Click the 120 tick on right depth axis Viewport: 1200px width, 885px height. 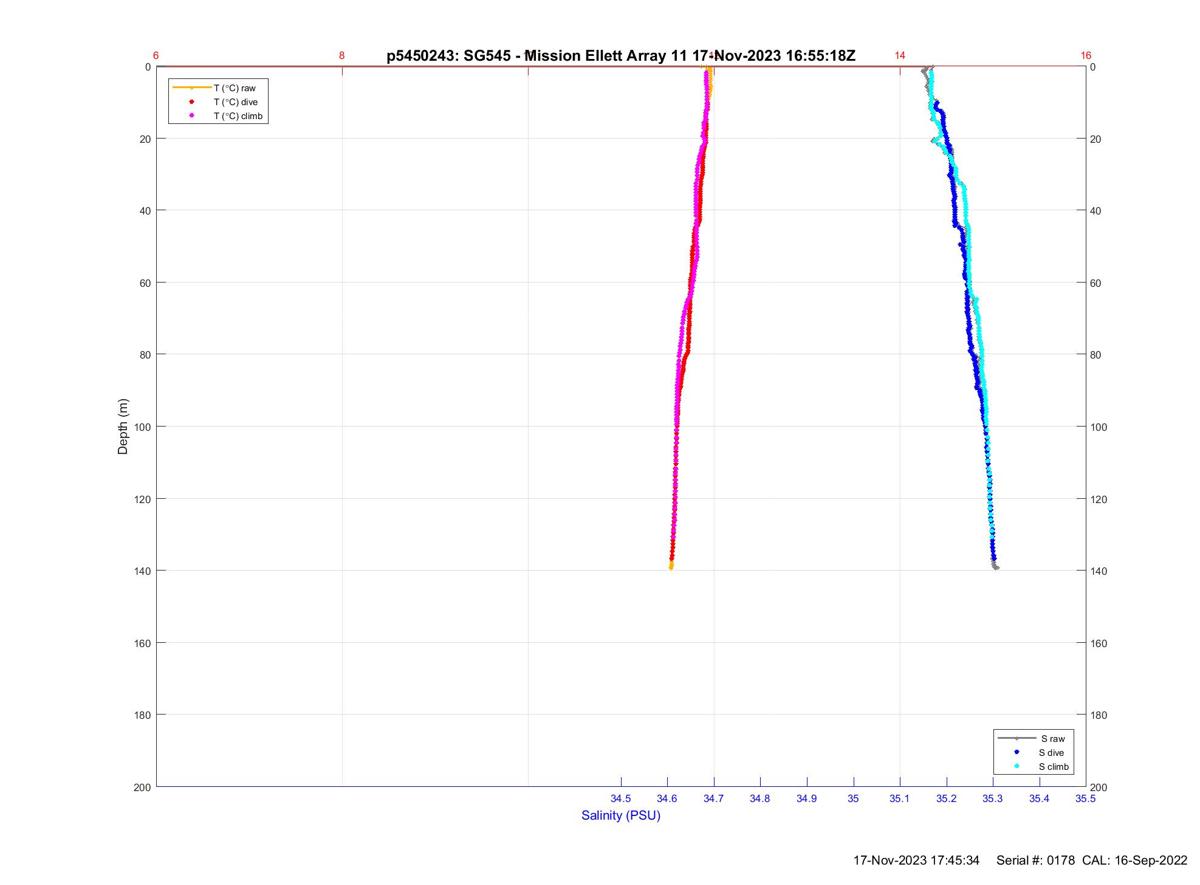[x=1100, y=499]
